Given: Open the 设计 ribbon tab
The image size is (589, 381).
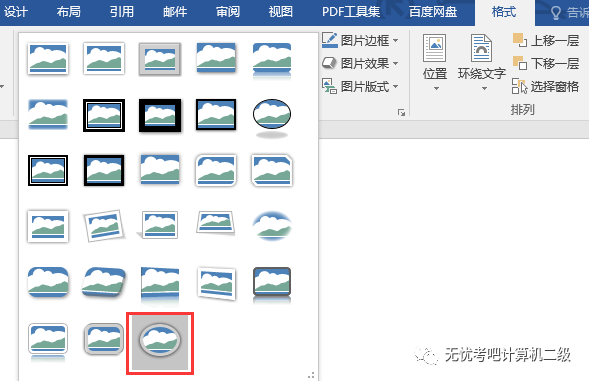Looking at the screenshot, I should (x=15, y=12).
